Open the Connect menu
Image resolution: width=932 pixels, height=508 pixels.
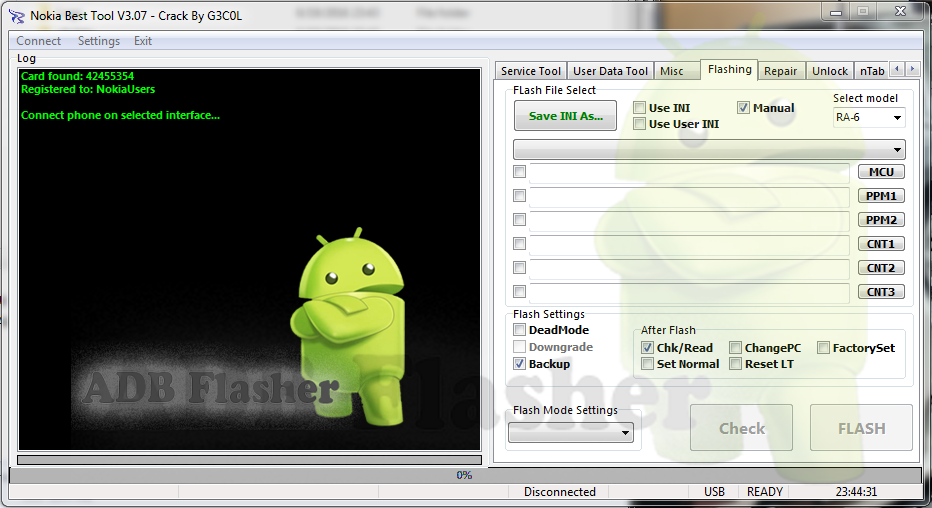pyautogui.click(x=39, y=41)
